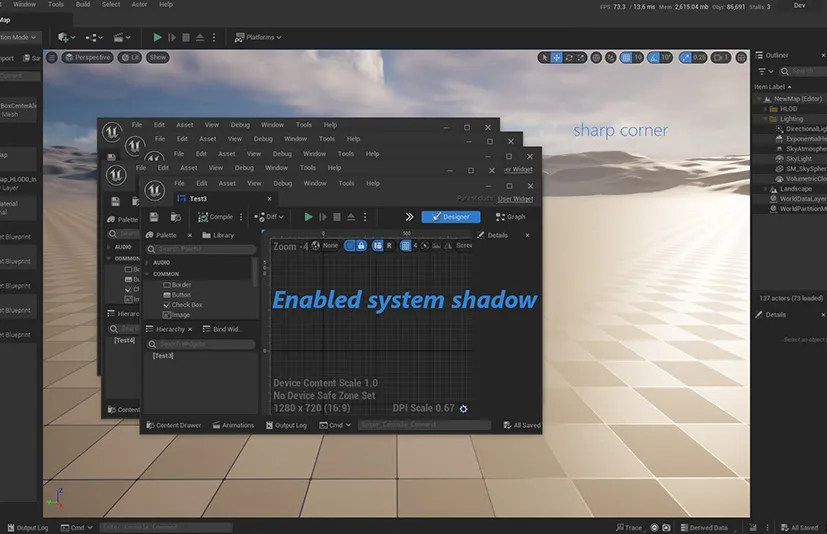Select the viewport rotate tool
The image size is (827, 534).
[x=569, y=58]
